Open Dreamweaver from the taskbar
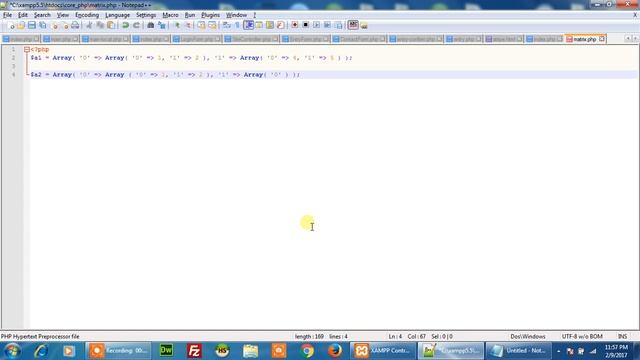The image size is (640, 360). (x=166, y=351)
